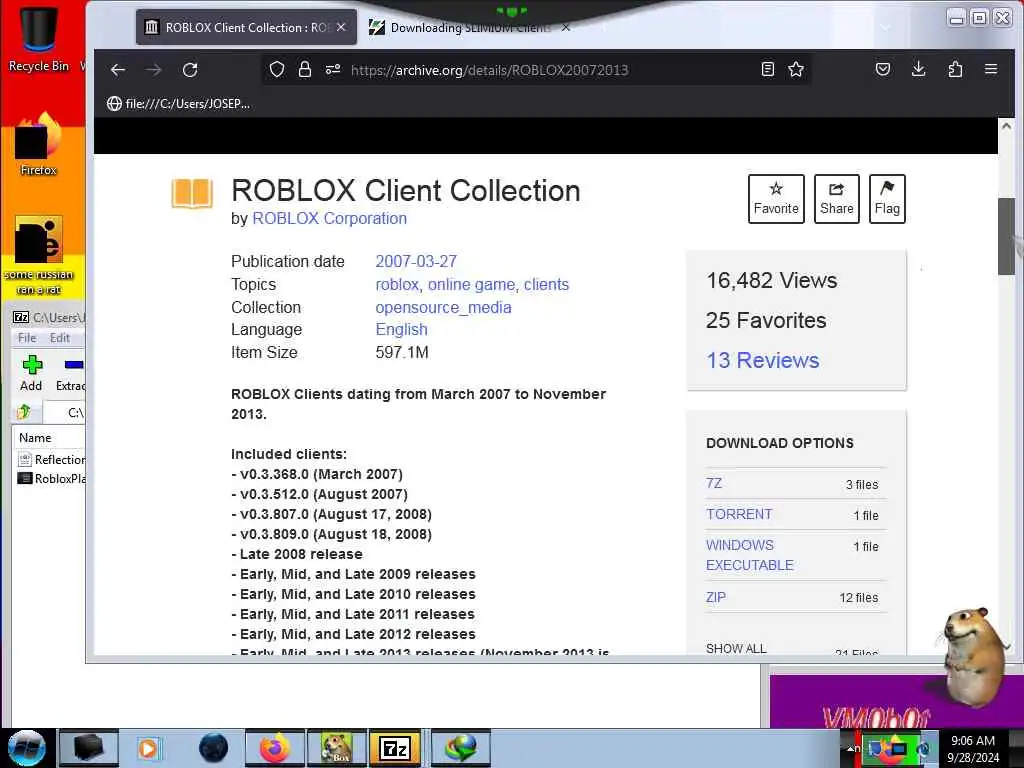Download the TORRENT file

tap(739, 514)
